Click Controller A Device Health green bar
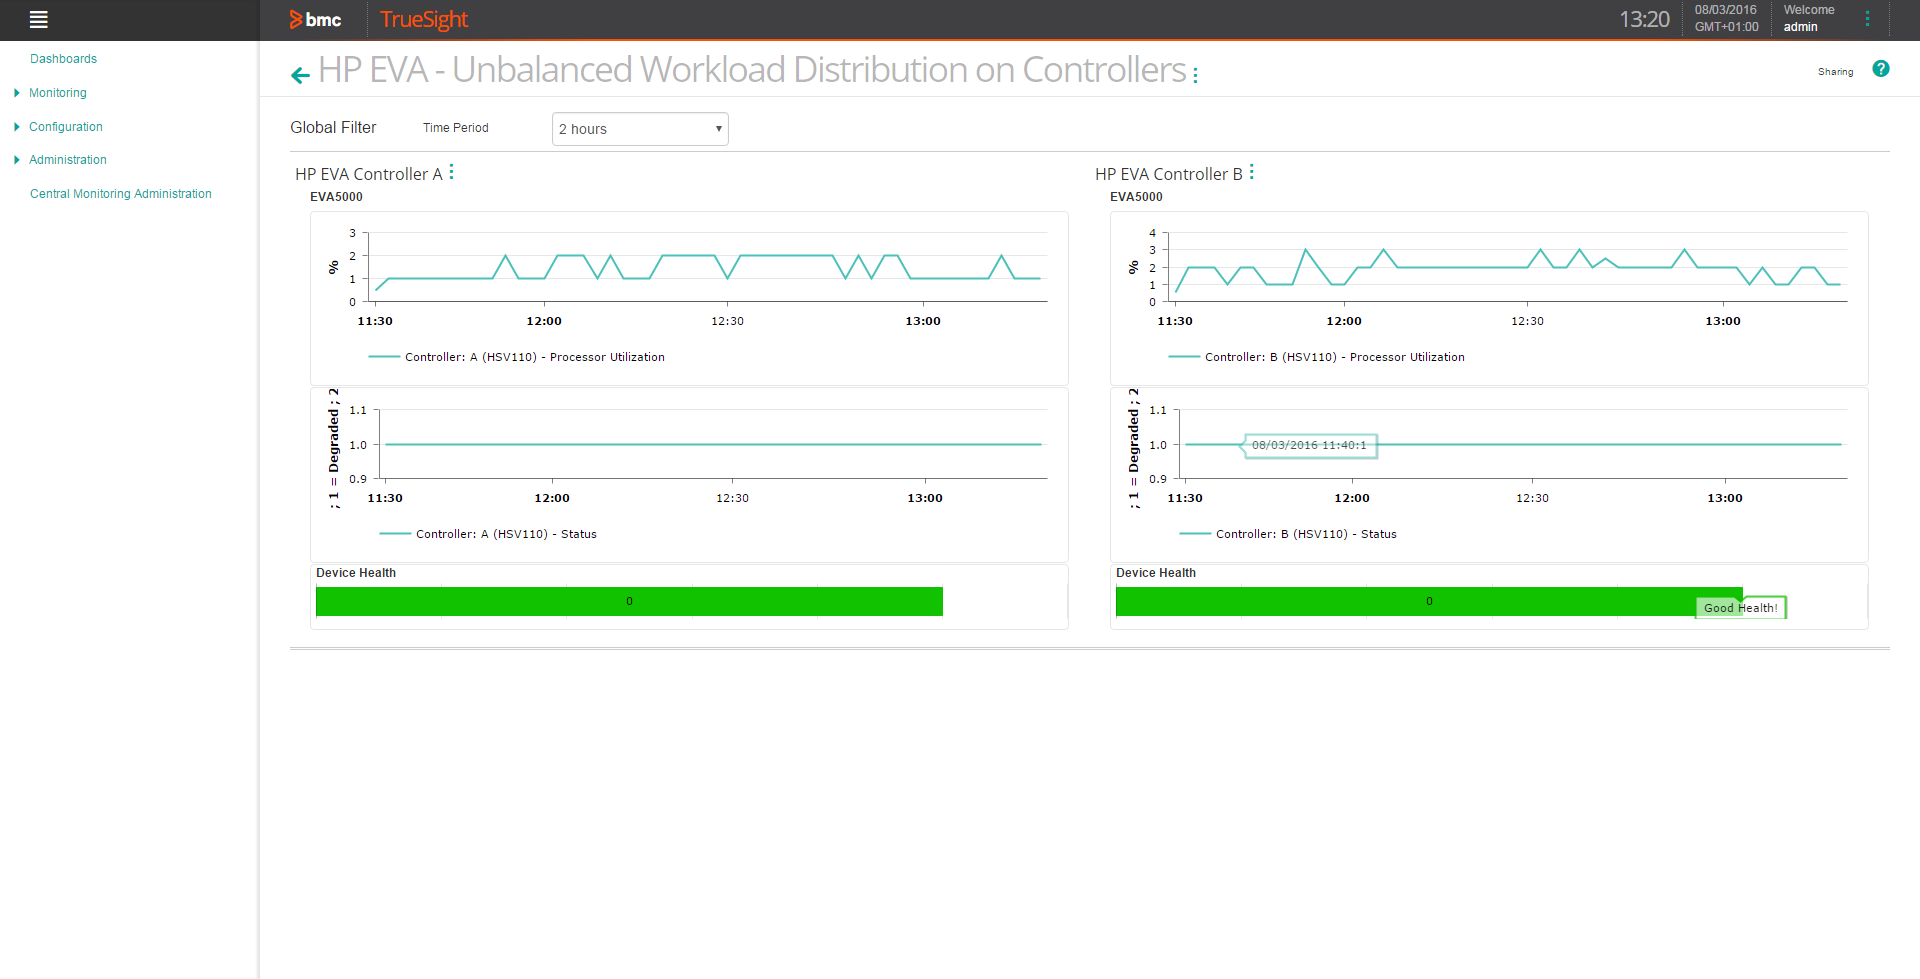This screenshot has width=1920, height=979. click(x=629, y=601)
